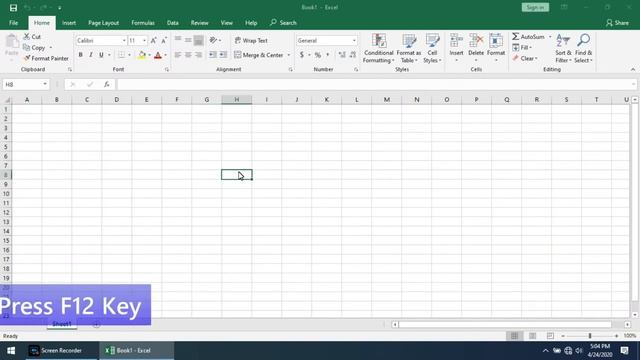The image size is (640, 360).
Task: Click Merge & Center
Action: [259, 55]
